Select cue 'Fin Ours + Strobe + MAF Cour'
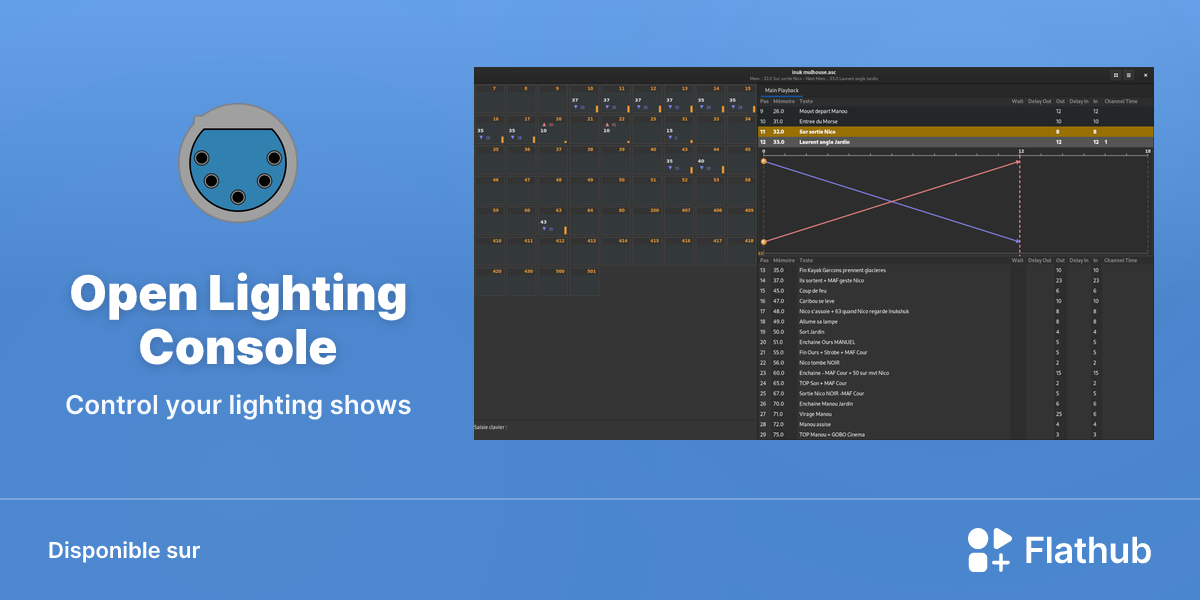This screenshot has height=600, width=1200. pyautogui.click(x=955, y=352)
